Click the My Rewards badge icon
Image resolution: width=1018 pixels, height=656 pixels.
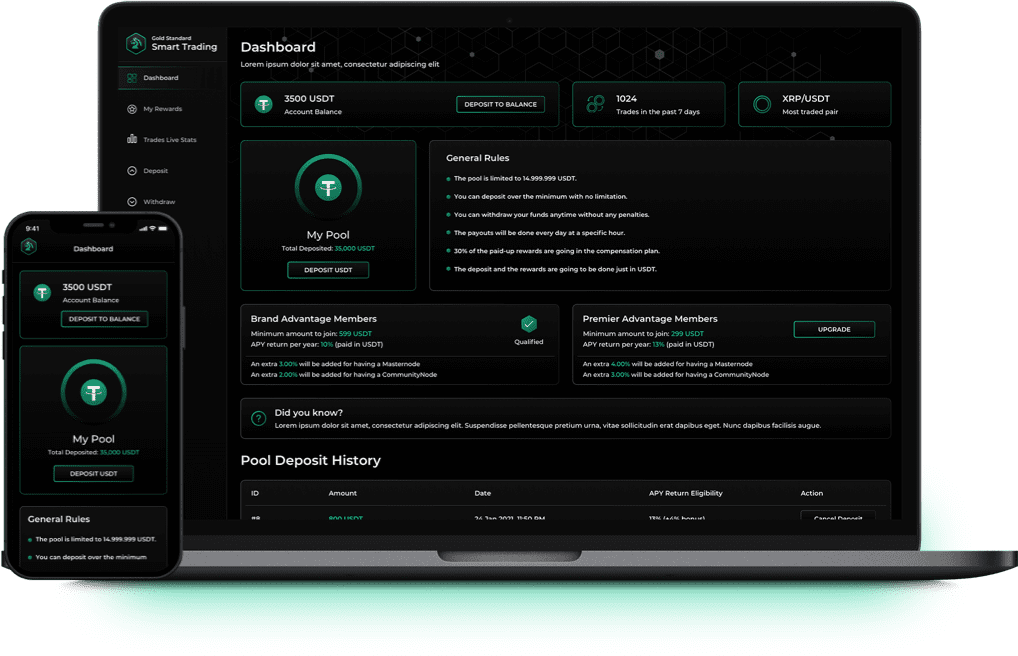[132, 109]
